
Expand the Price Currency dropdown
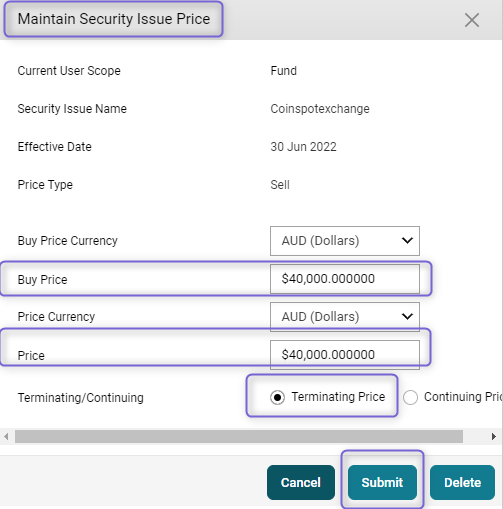[345, 317]
